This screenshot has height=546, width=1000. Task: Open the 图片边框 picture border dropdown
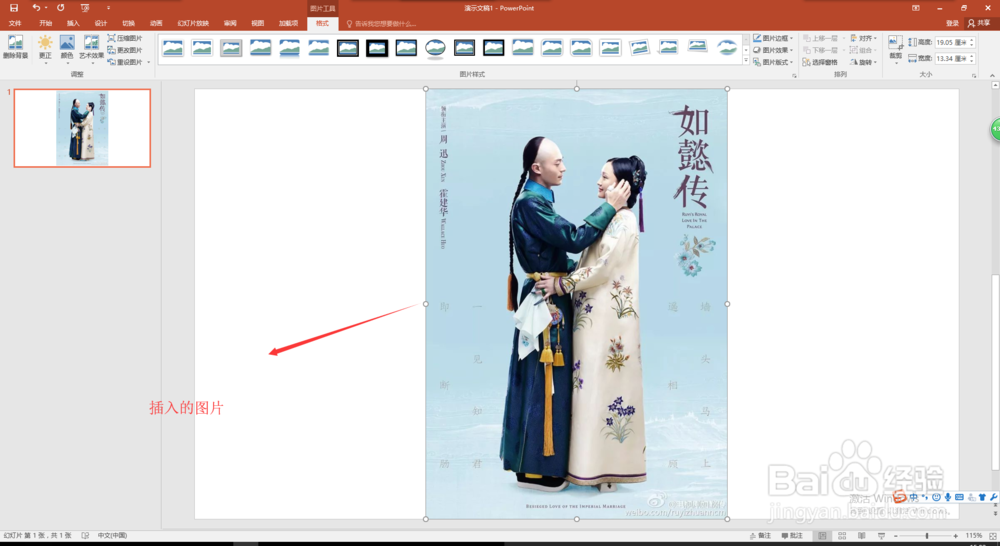[x=773, y=38]
